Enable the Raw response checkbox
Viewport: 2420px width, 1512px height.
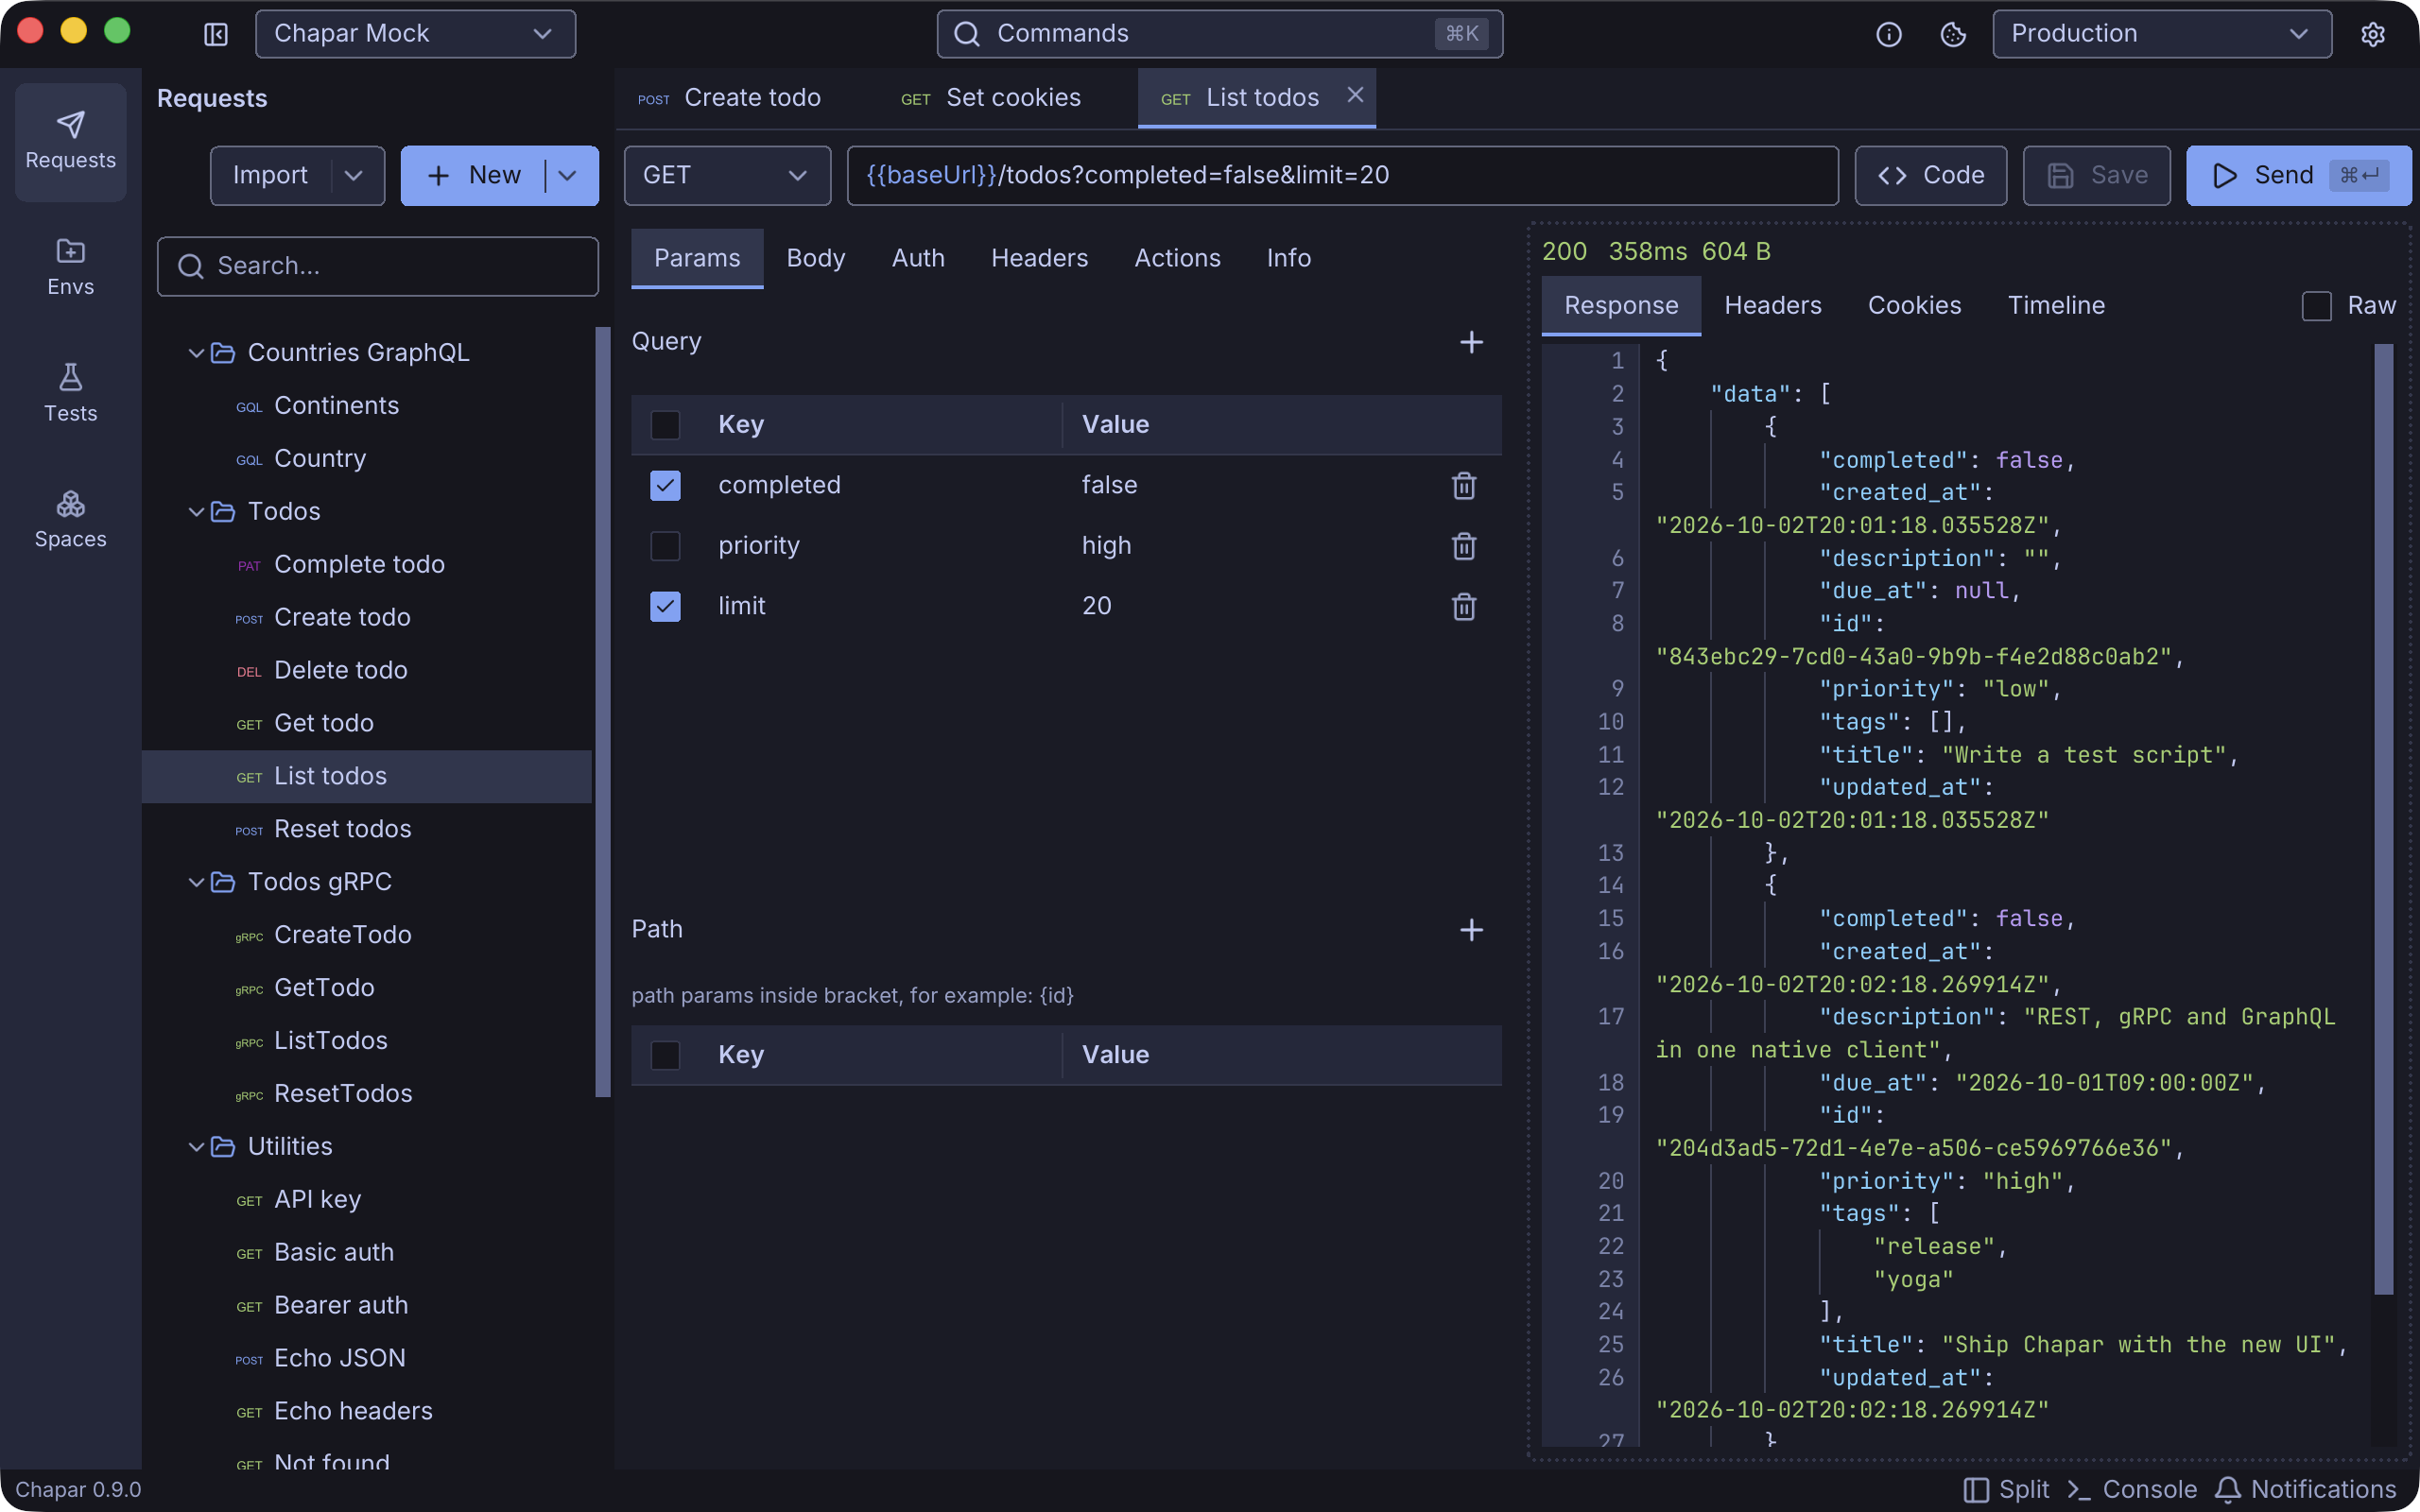click(x=2317, y=306)
